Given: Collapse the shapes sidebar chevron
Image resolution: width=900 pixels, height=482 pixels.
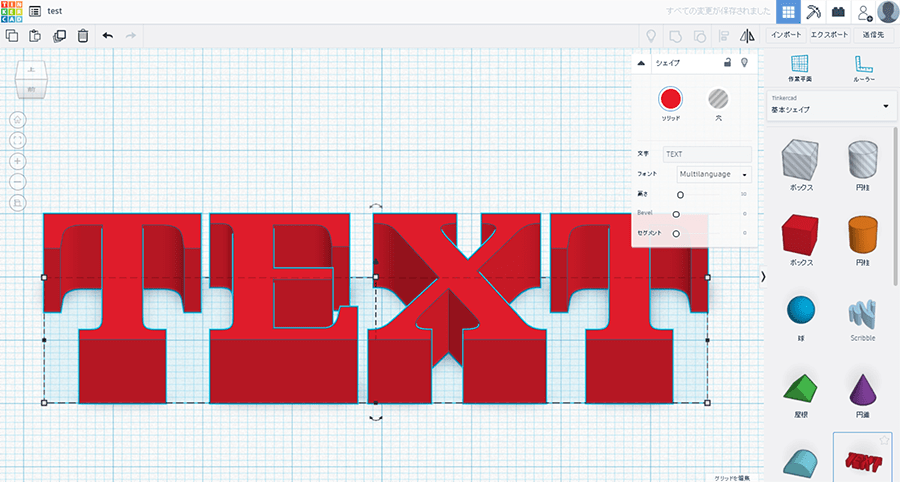Looking at the screenshot, I should [x=763, y=277].
